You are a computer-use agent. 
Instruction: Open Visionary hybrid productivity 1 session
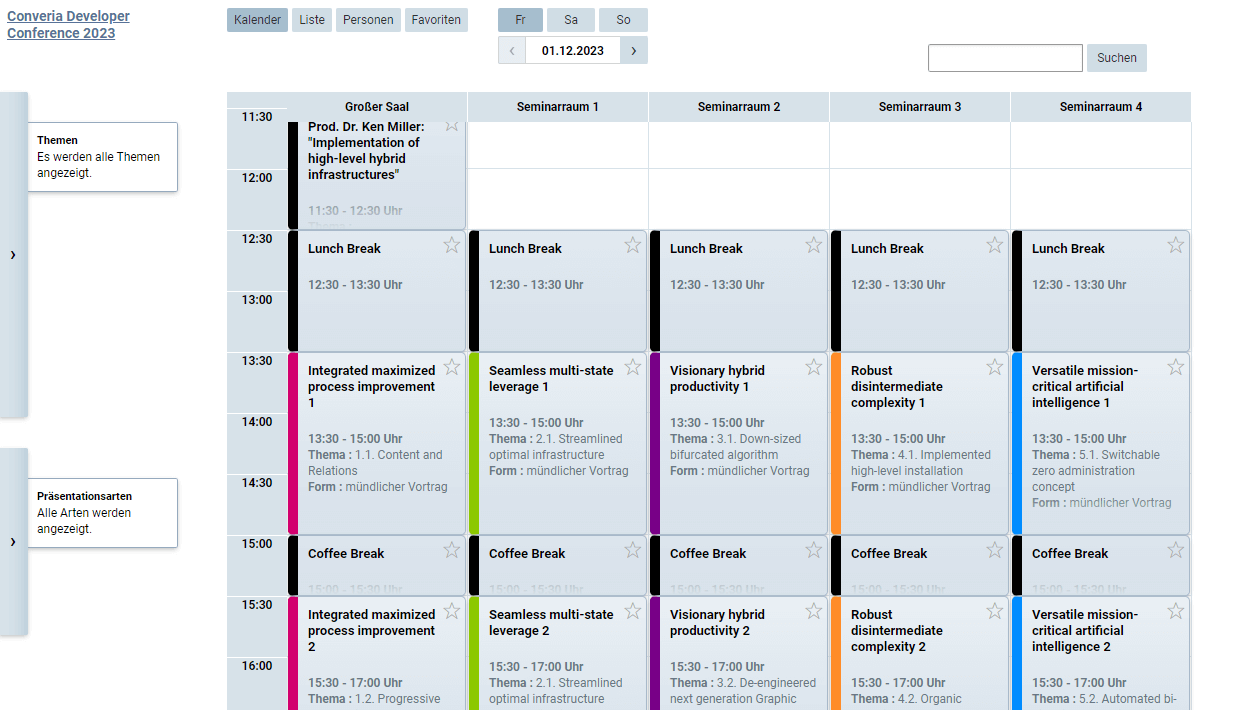pyautogui.click(x=739, y=443)
